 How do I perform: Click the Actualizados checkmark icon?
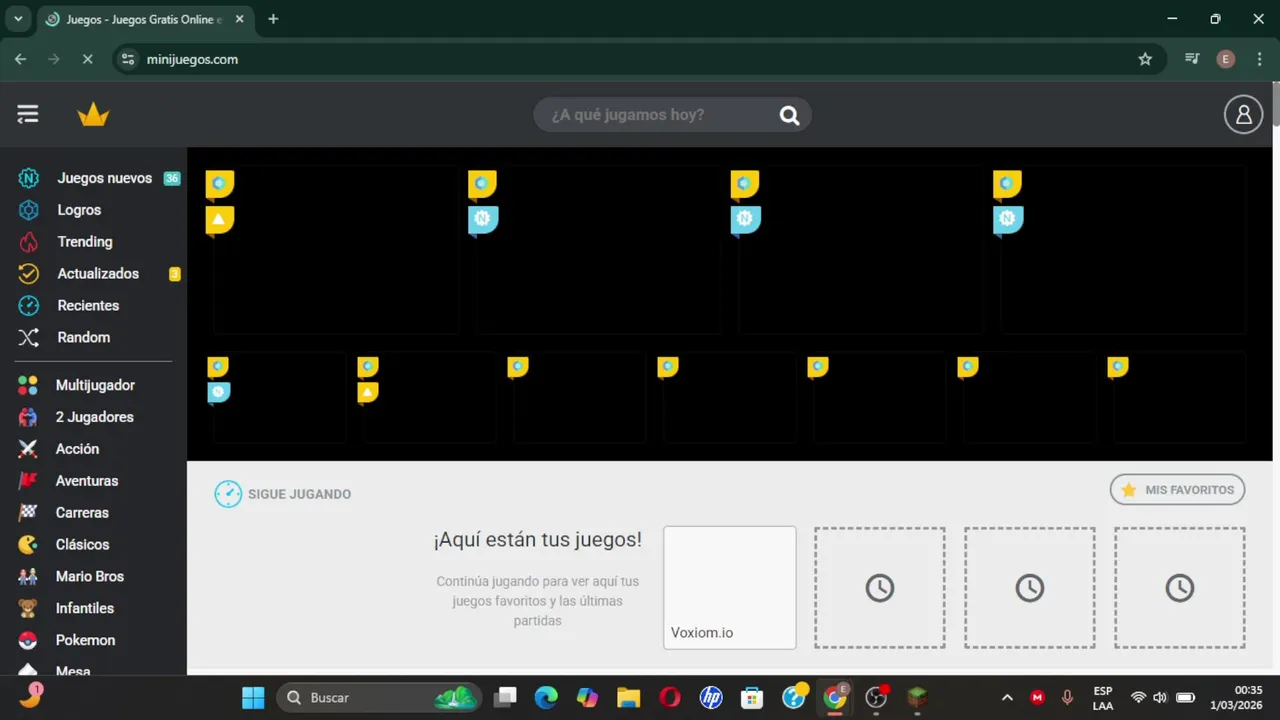pos(29,274)
